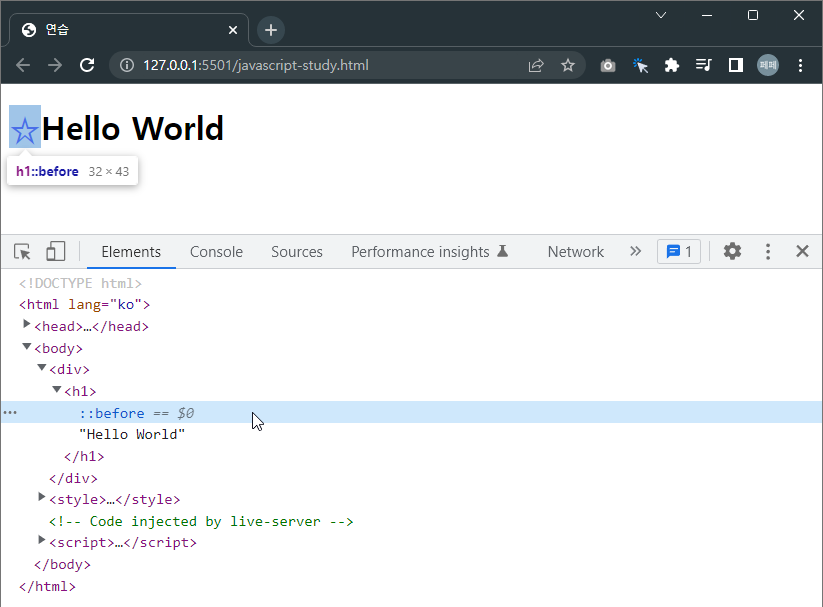Select the DOCTYPE html line
The height and width of the screenshot is (607, 823).
point(80,284)
